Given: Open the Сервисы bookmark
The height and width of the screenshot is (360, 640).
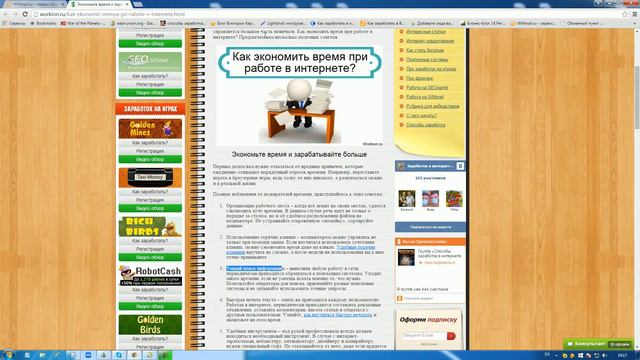Looking at the screenshot, I should click(x=14, y=23).
